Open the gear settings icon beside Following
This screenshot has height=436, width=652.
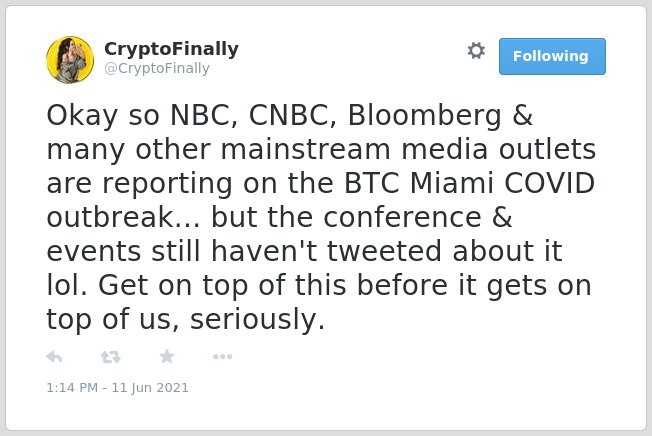(x=476, y=51)
